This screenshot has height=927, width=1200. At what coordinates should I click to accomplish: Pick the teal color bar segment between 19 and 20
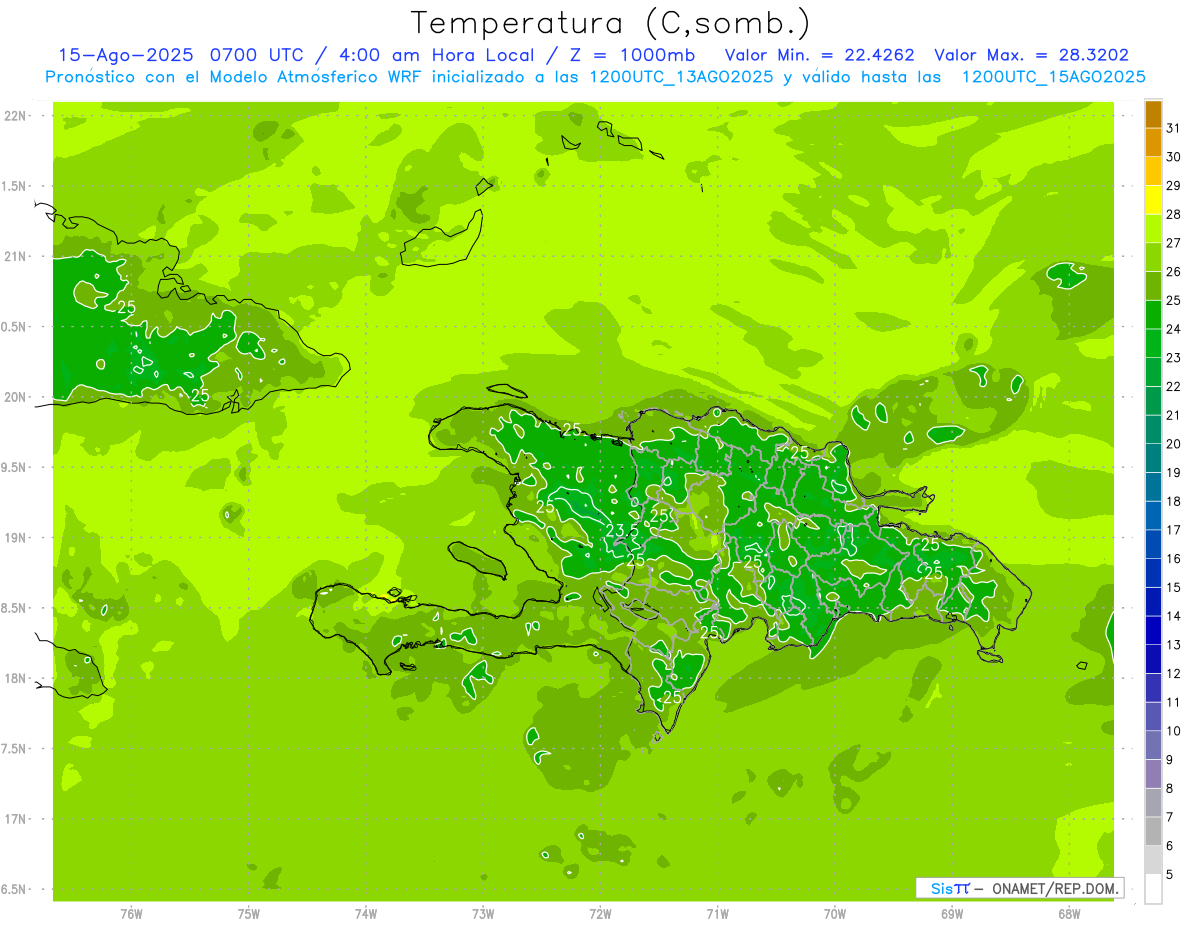click(1153, 459)
